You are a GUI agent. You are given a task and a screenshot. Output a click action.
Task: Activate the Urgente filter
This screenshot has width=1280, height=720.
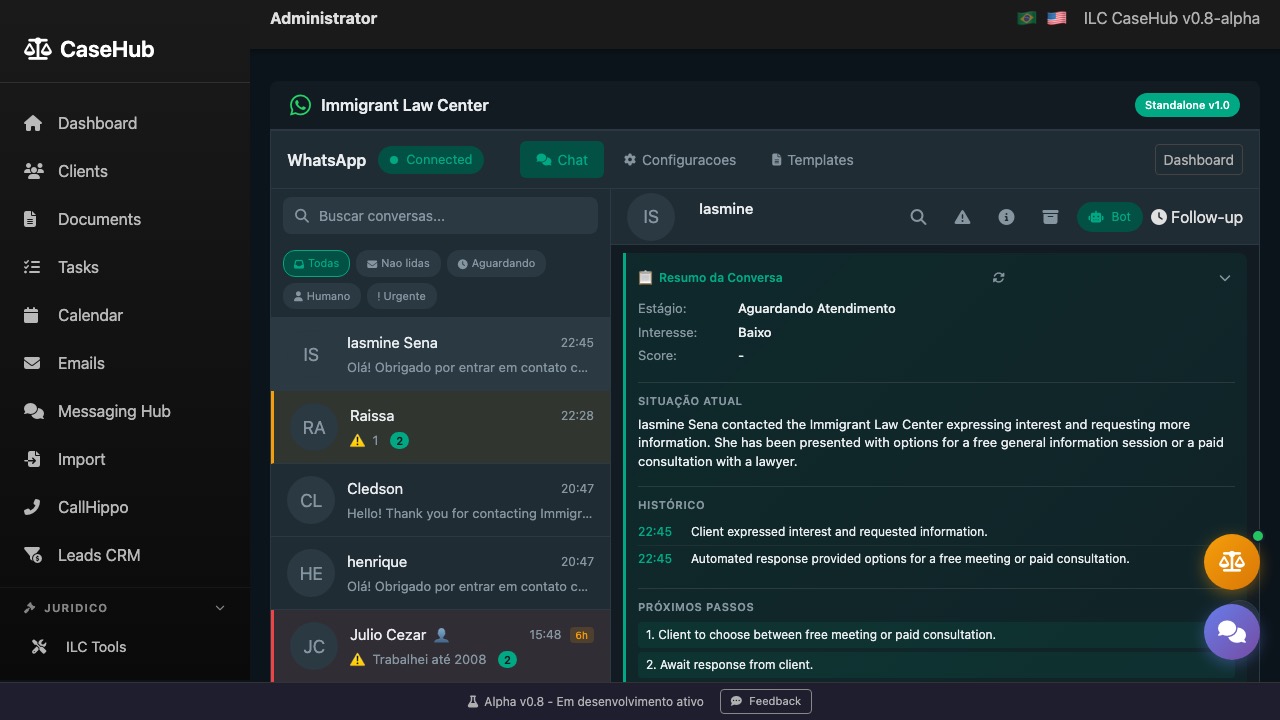point(402,296)
